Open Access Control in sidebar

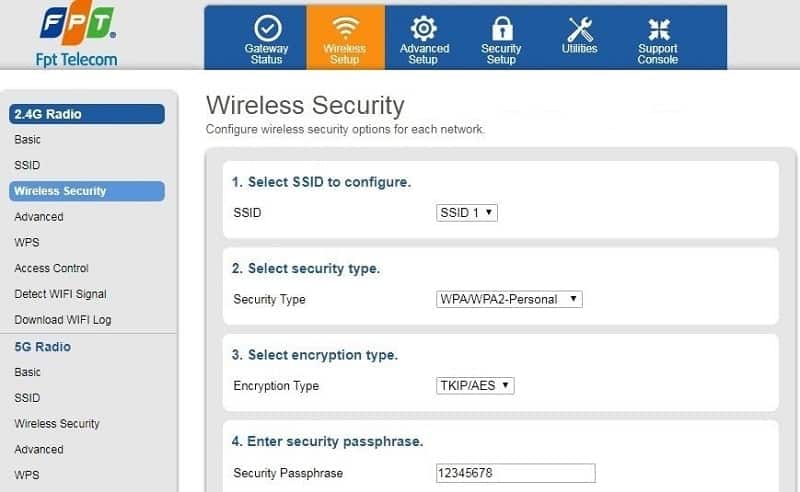52,268
